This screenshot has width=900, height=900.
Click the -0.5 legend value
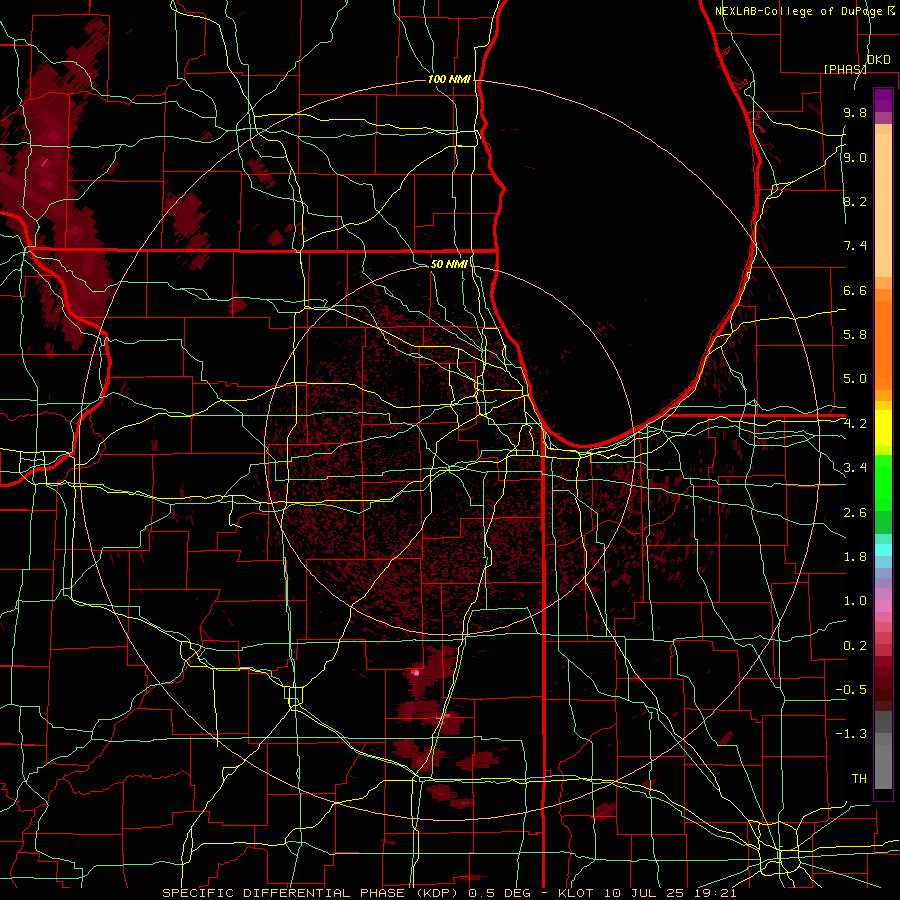click(851, 689)
